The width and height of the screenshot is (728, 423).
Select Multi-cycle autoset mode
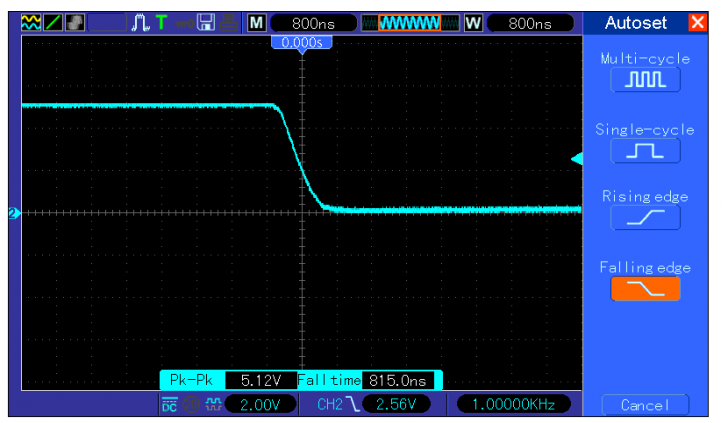pyautogui.click(x=645, y=80)
